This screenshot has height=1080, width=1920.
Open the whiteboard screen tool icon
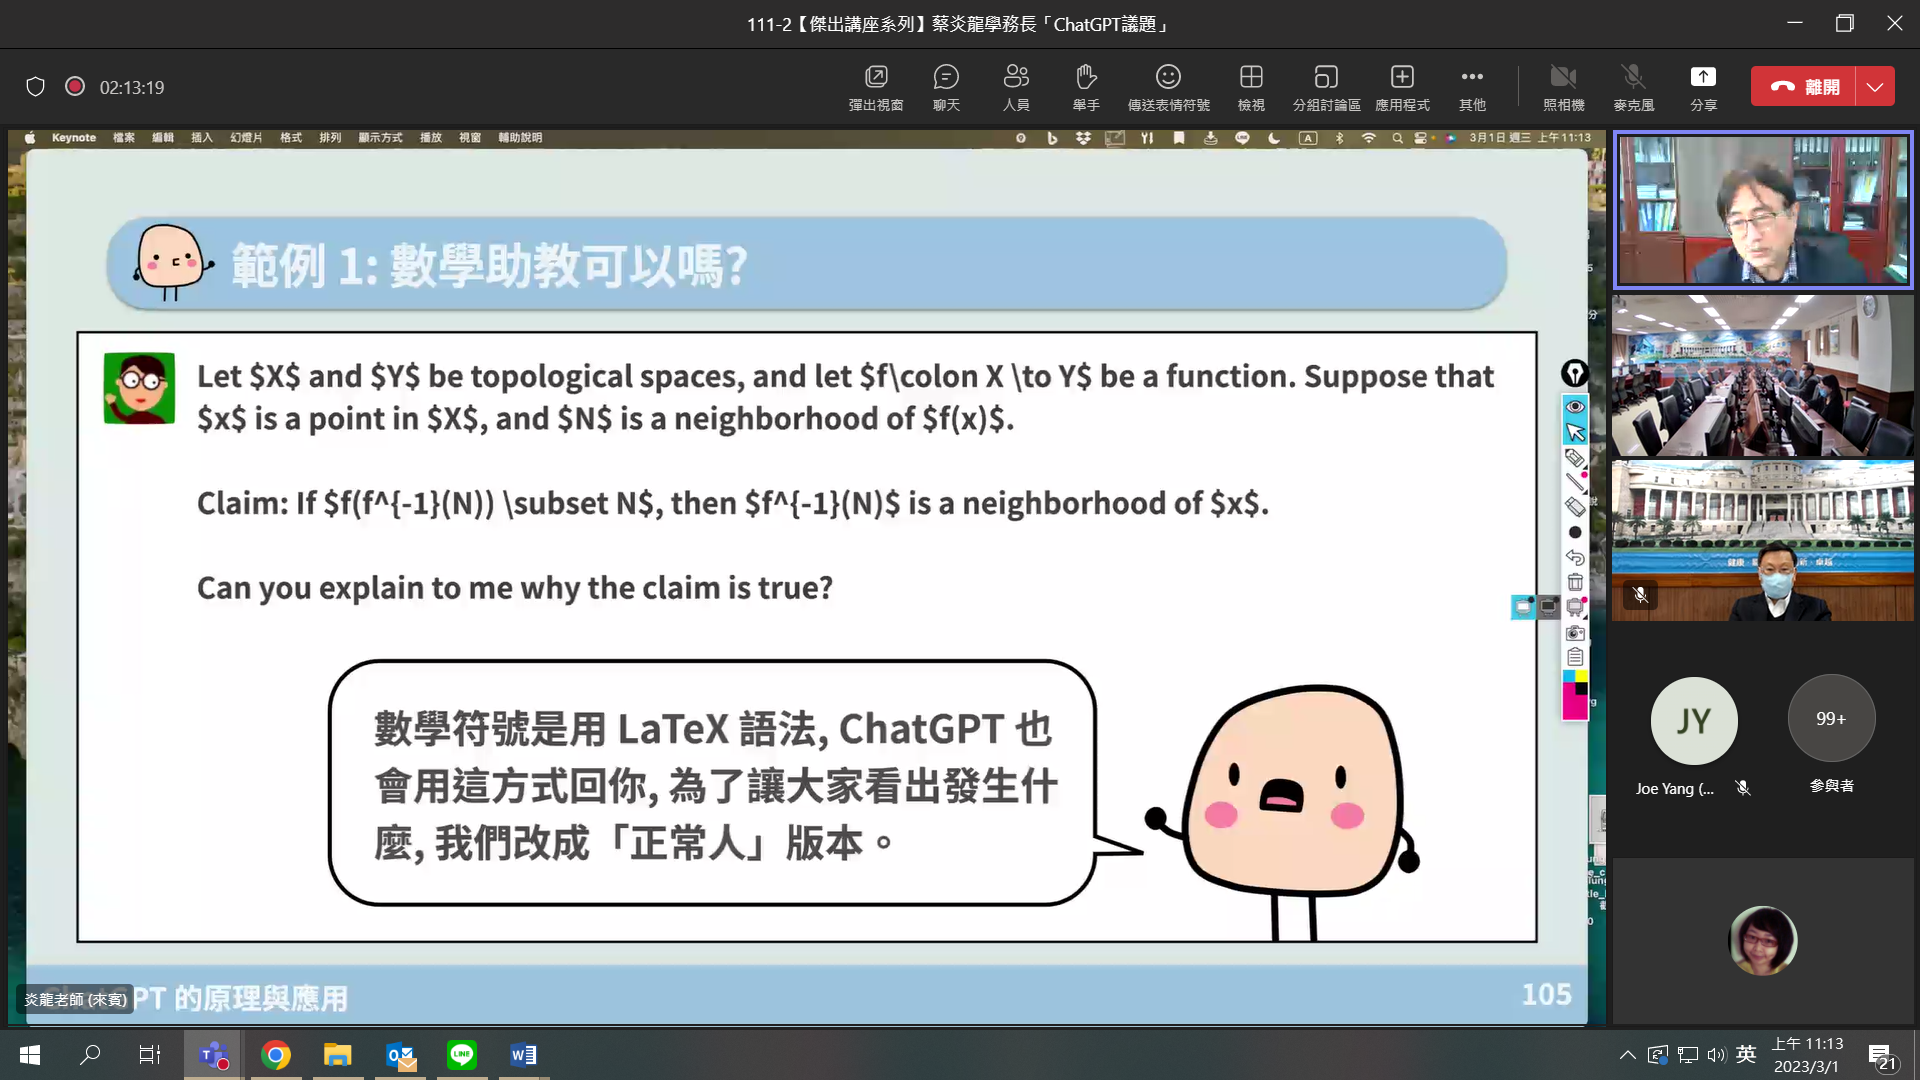[x=1575, y=607]
